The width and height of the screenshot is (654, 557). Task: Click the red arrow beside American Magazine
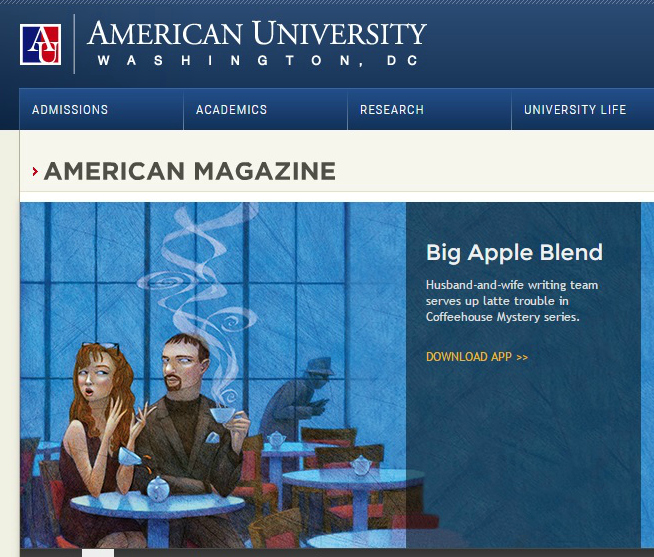coord(35,171)
